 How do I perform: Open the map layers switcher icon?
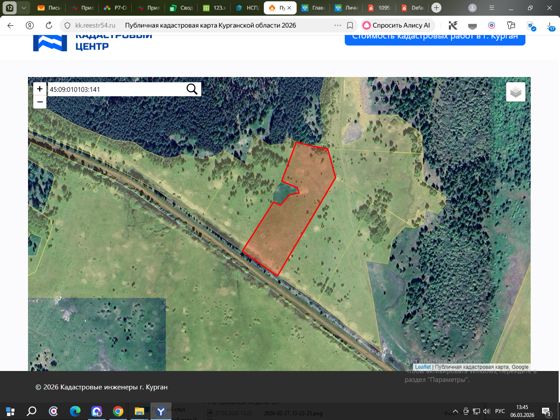tap(515, 92)
